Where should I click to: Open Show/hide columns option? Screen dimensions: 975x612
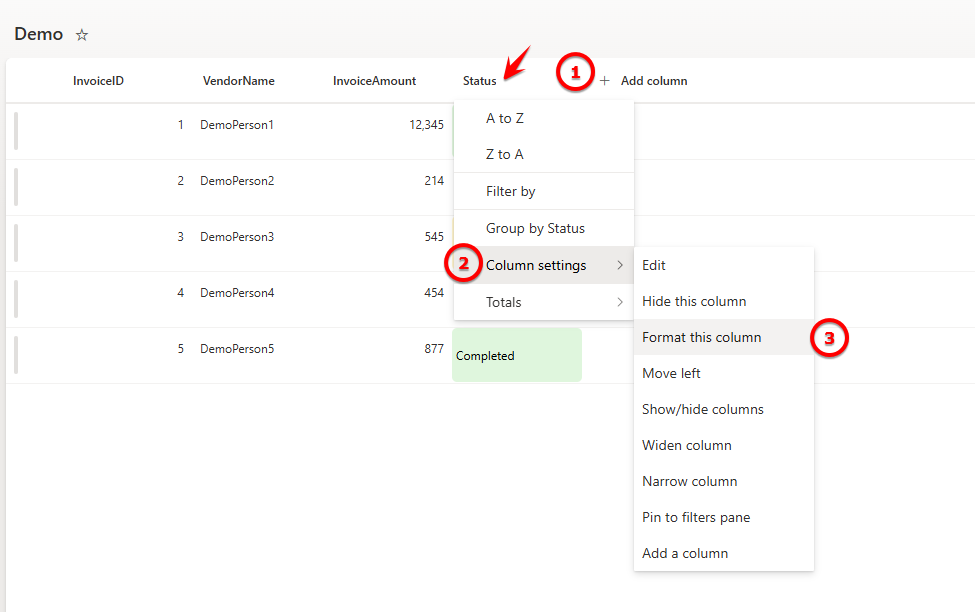pos(703,409)
